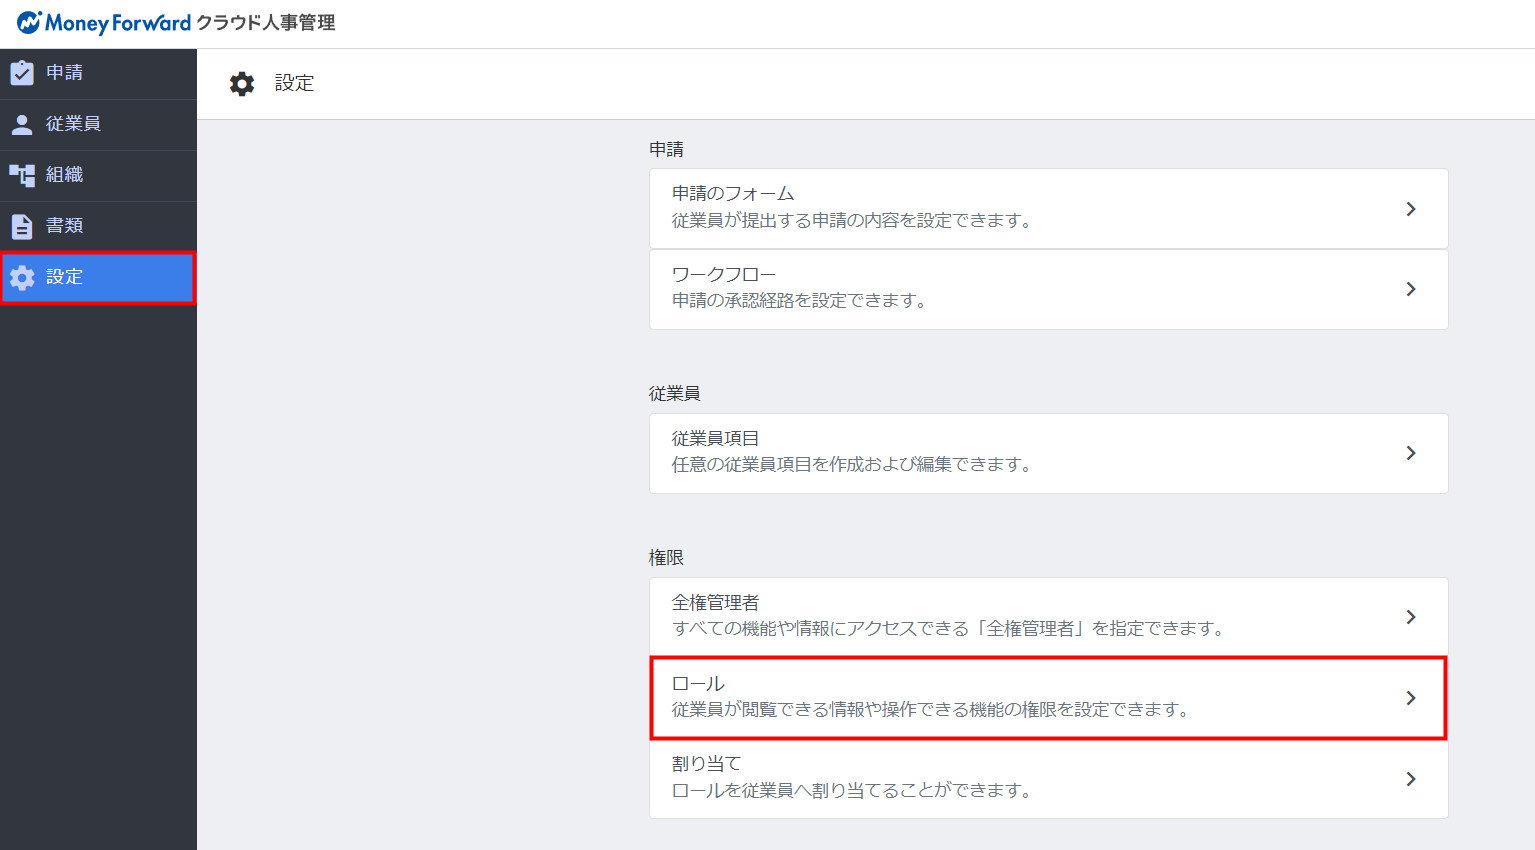Open the 従業員項目 settings
This screenshot has height=850, width=1535.
1049,453
